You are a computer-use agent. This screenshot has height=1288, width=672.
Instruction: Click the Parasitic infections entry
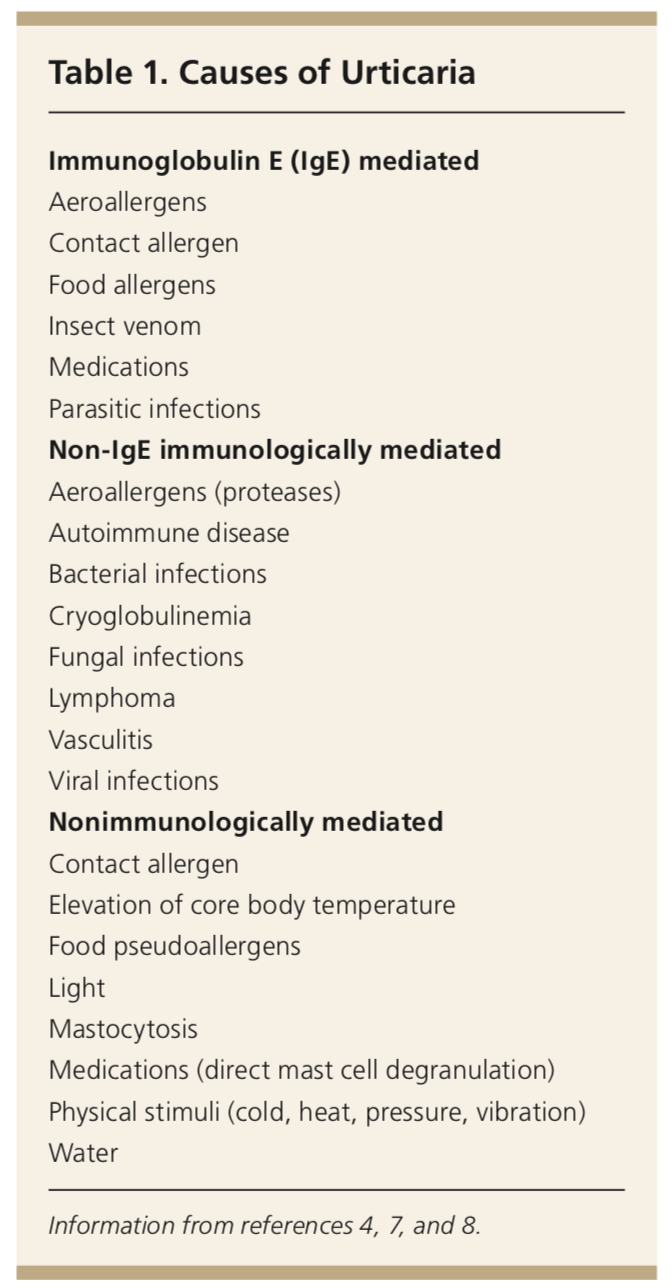pos(155,408)
